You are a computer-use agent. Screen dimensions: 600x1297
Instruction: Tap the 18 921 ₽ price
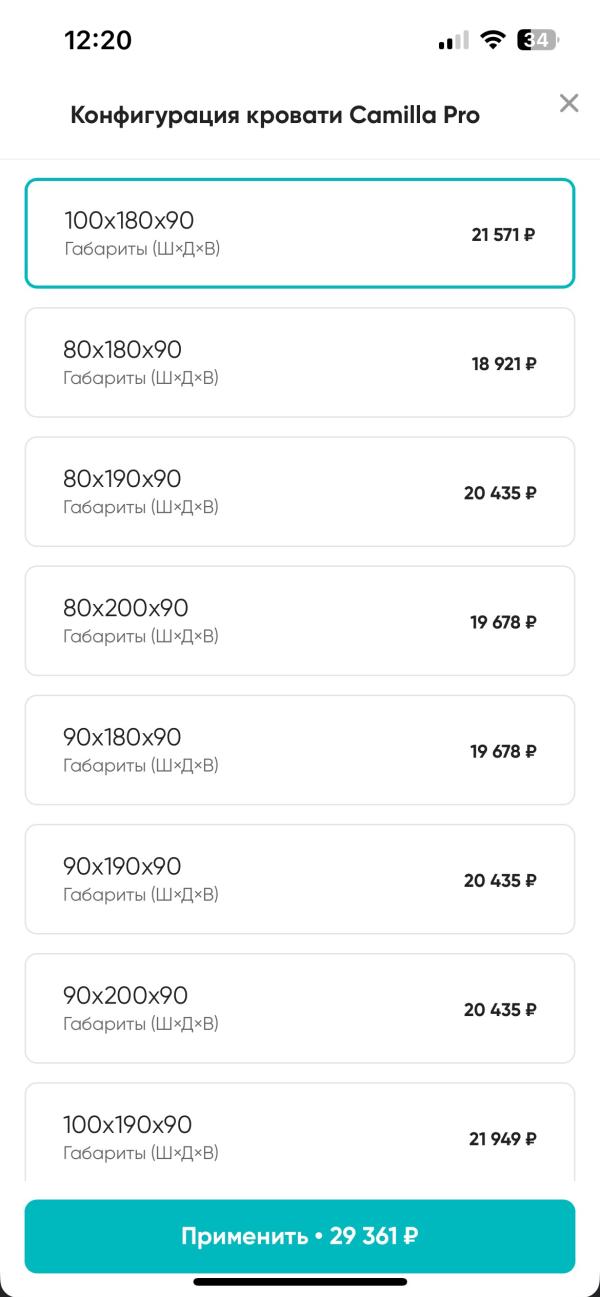tap(504, 364)
